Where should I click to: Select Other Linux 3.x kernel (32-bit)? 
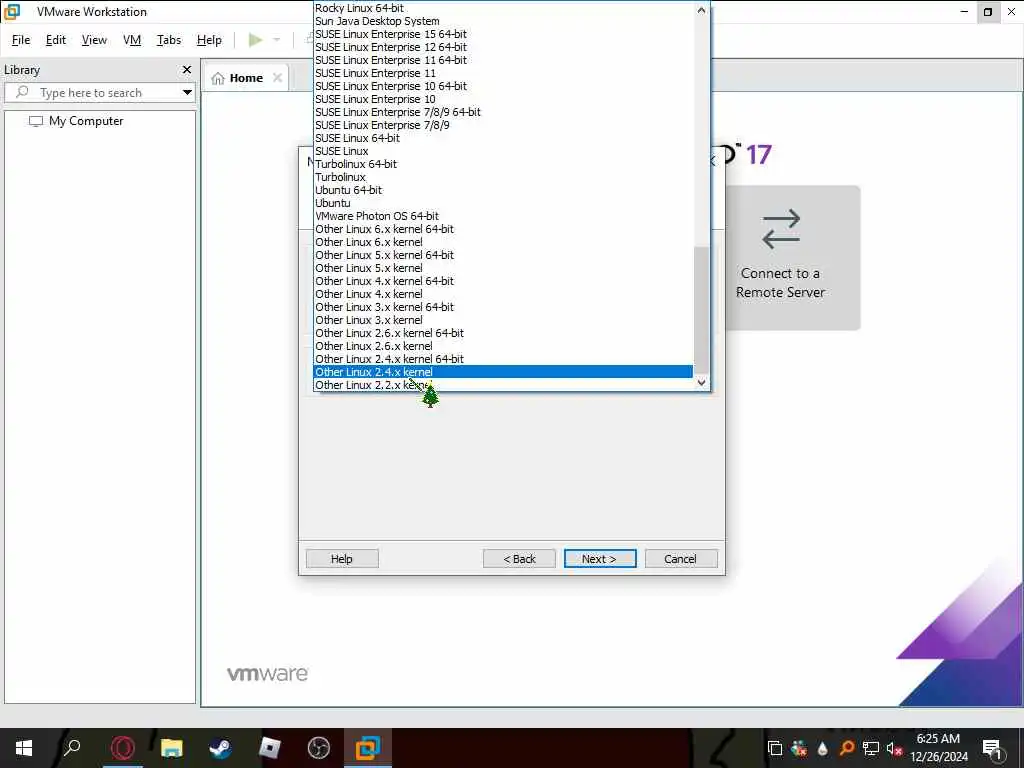[503, 320]
